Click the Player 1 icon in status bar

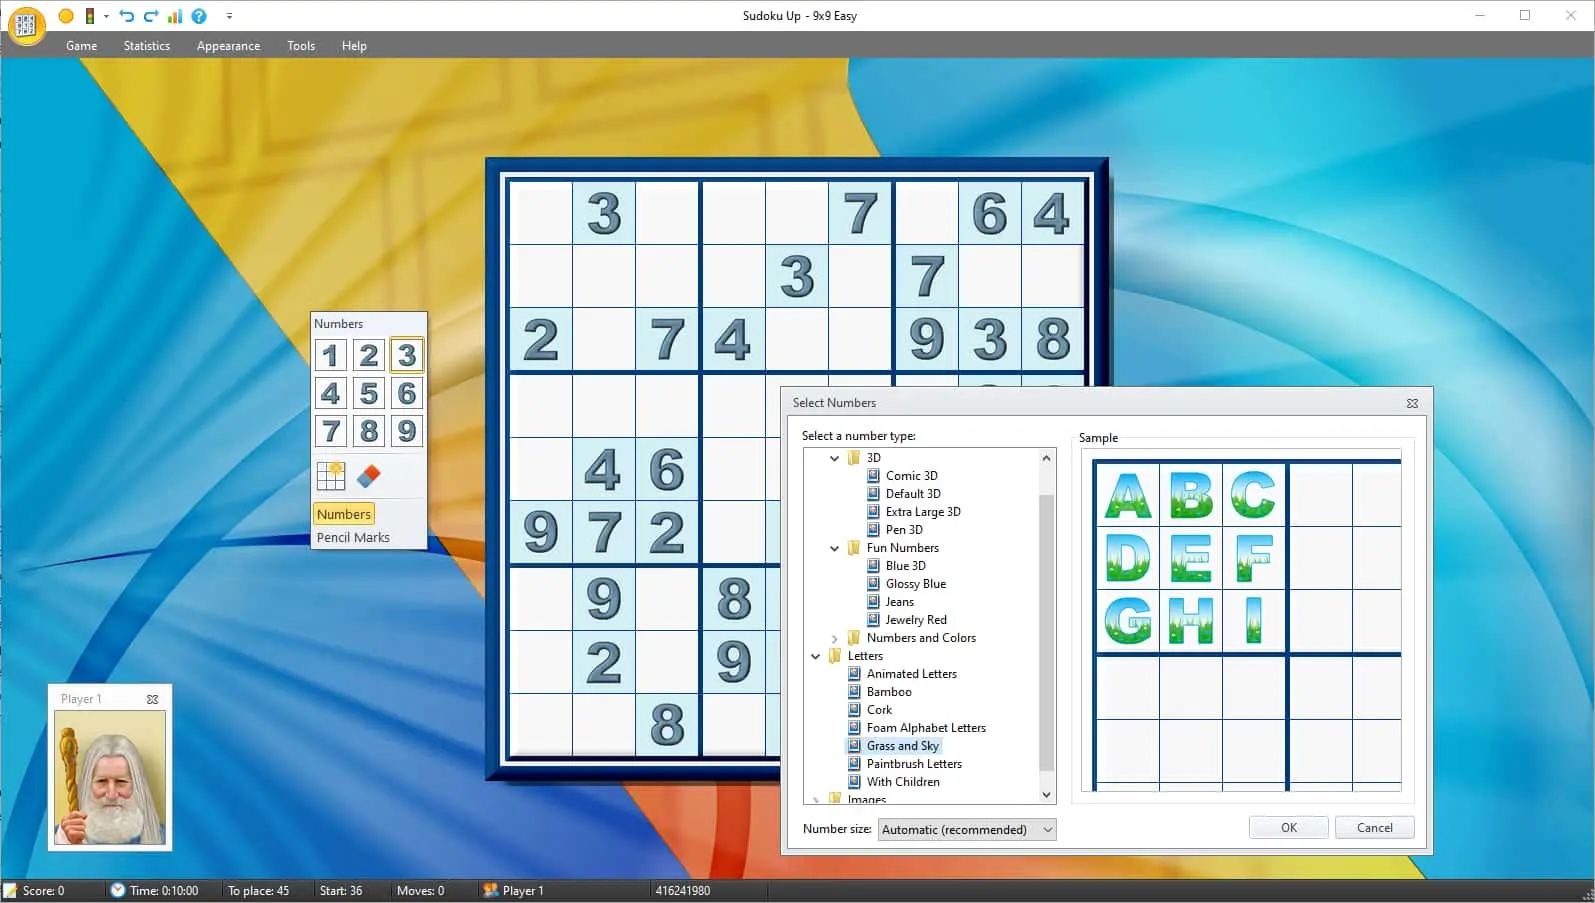[490, 890]
